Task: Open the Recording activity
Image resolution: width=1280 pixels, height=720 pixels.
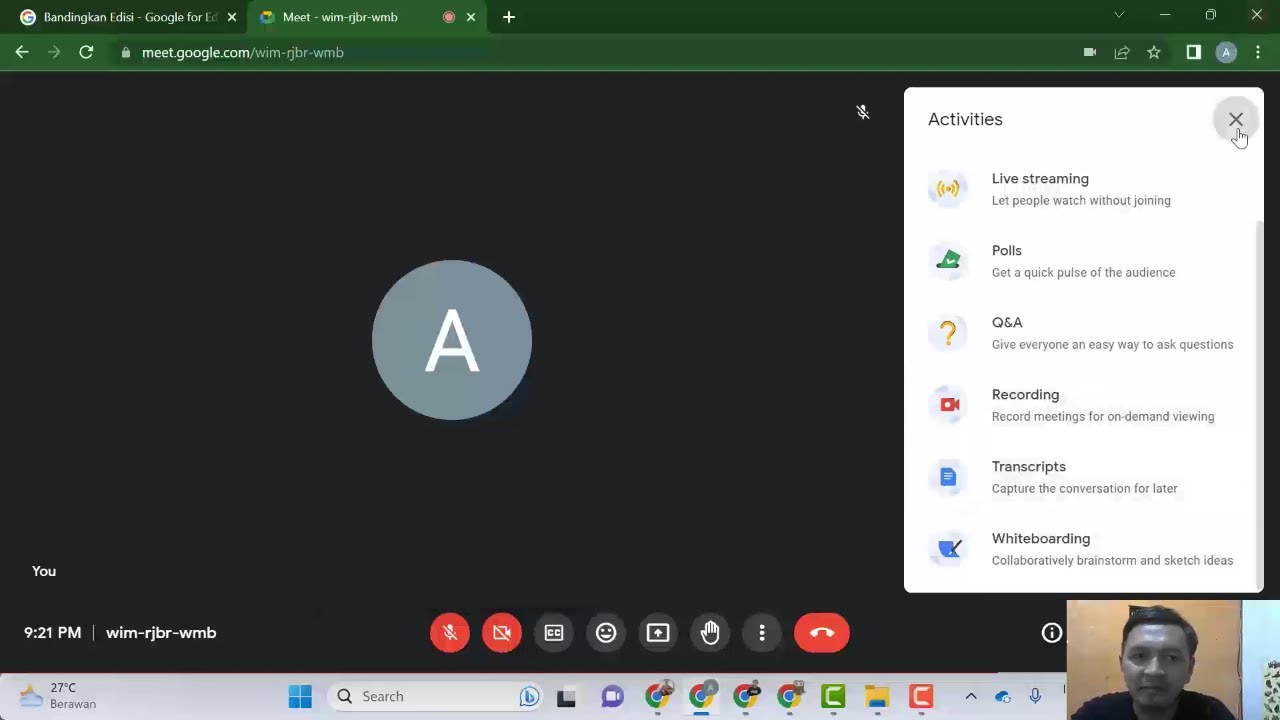Action: click(1082, 405)
